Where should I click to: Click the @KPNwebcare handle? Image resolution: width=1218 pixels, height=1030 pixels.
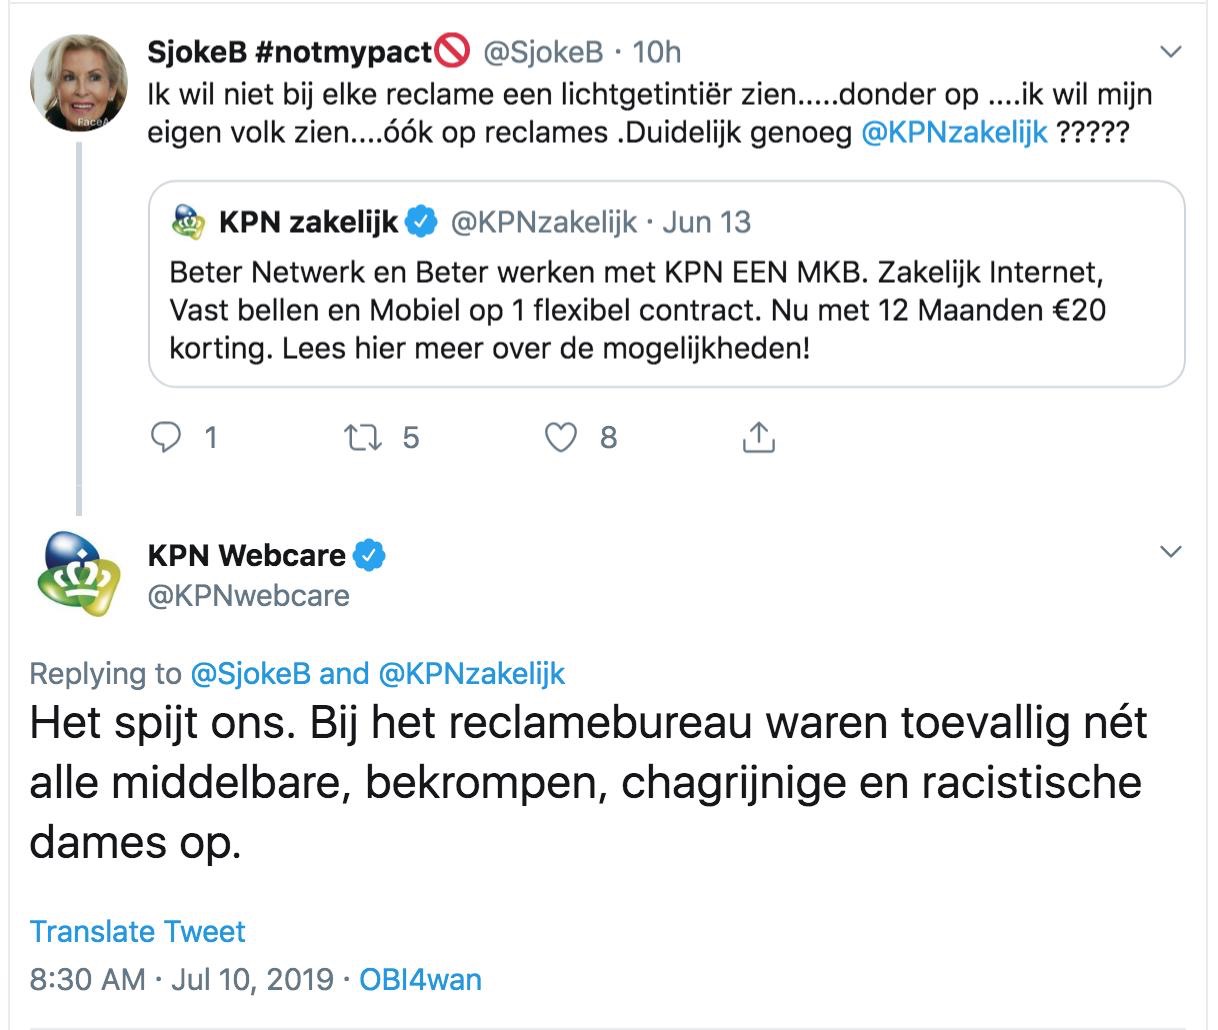point(249,596)
